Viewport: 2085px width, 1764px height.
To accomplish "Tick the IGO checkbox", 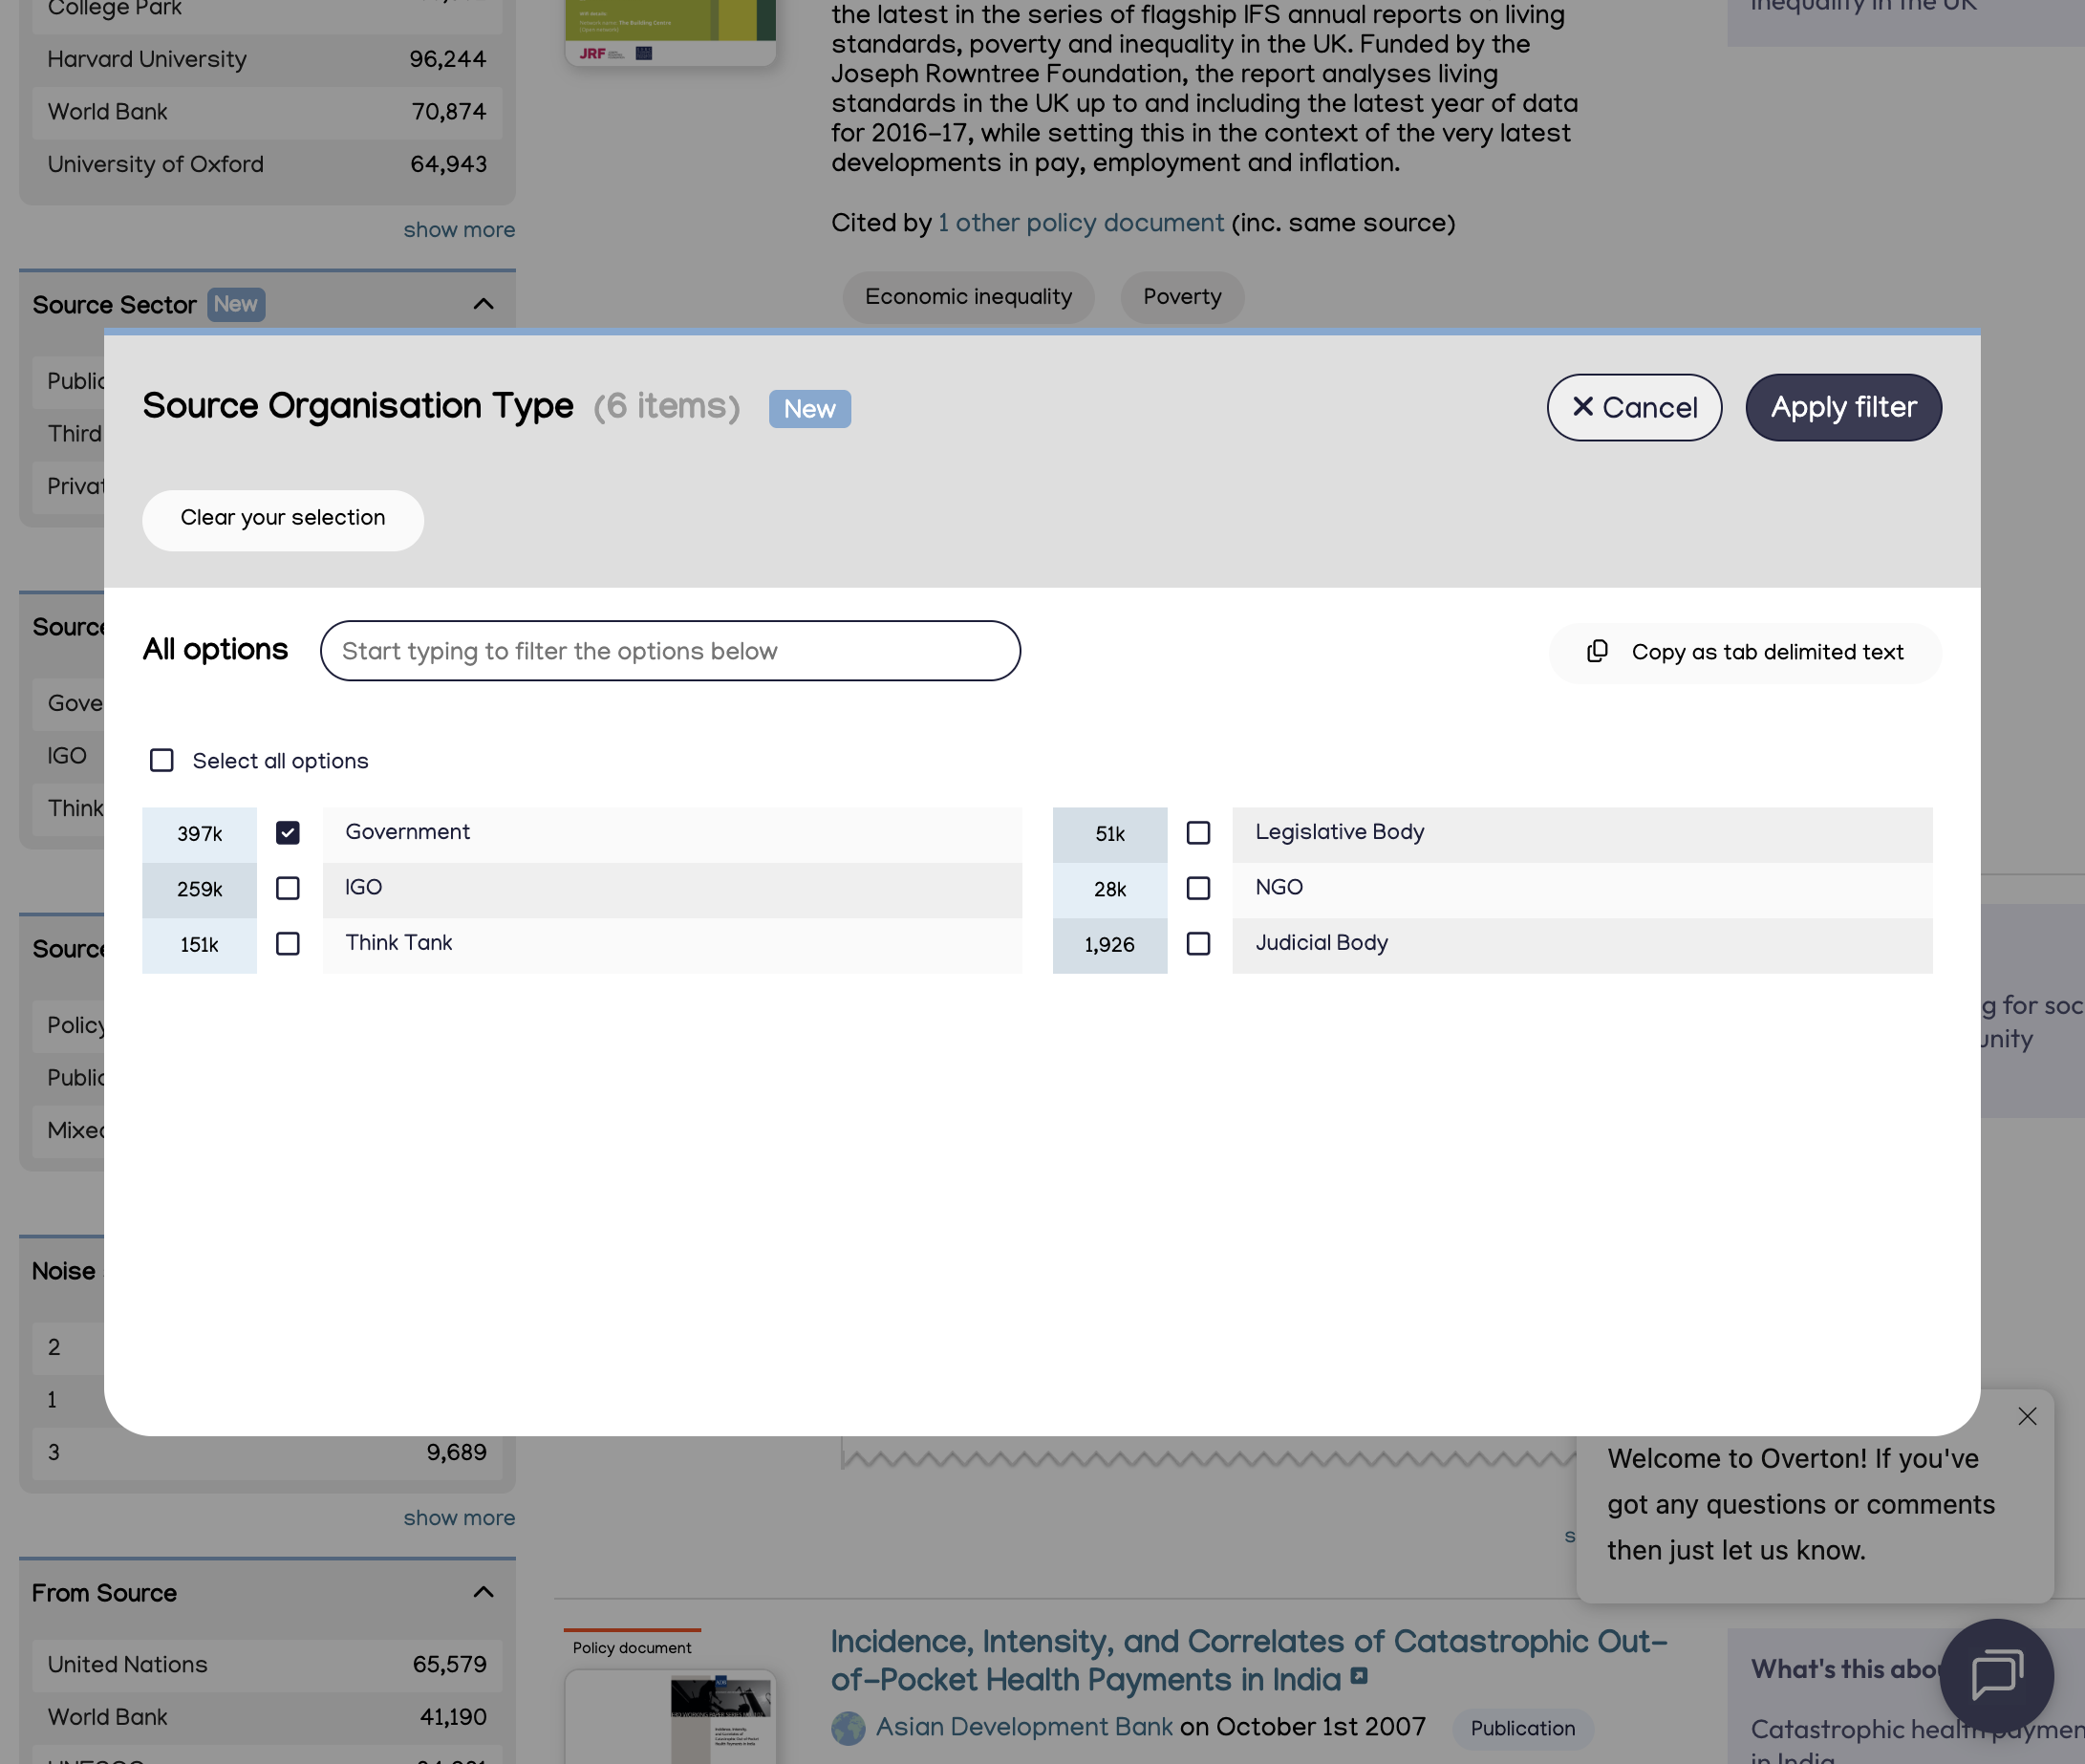I will click(x=288, y=888).
